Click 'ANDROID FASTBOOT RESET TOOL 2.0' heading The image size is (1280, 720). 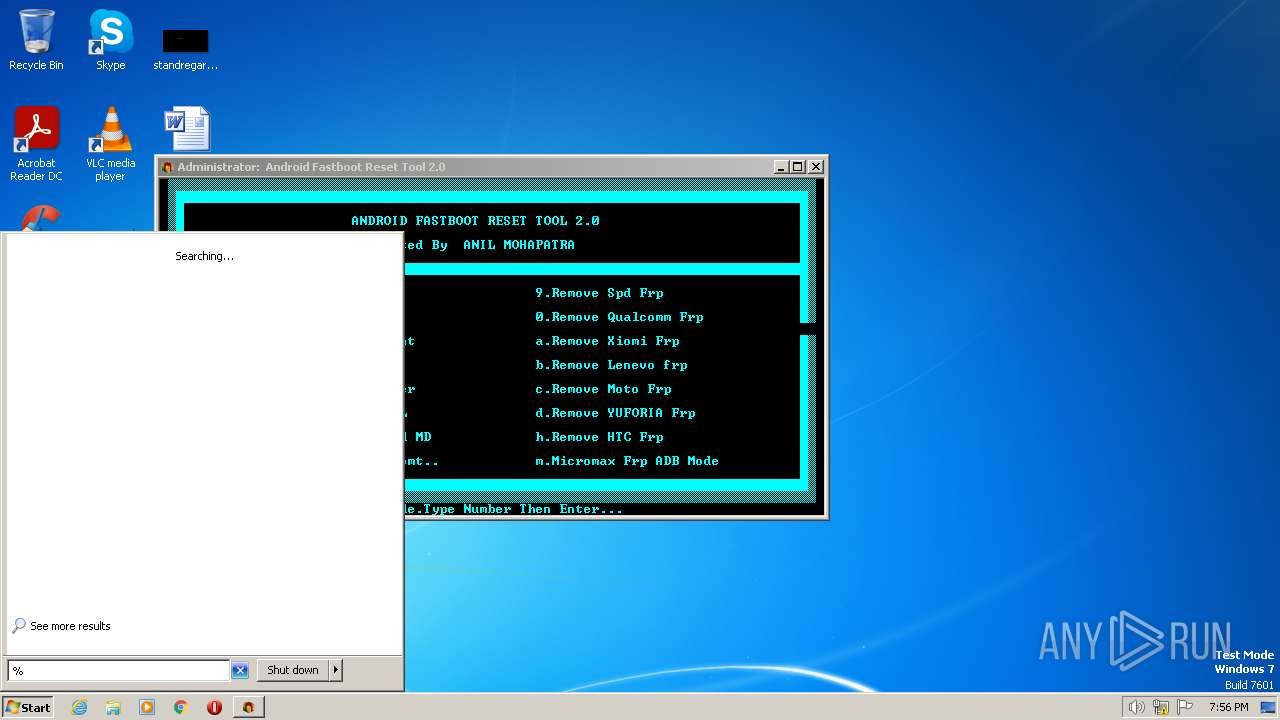[x=475, y=221]
